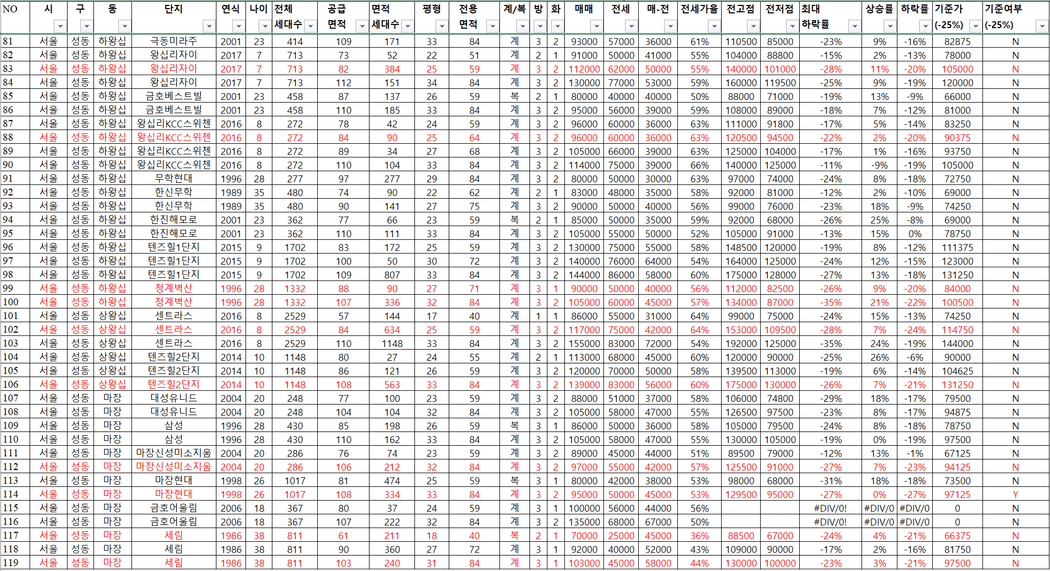Screen dimensions: 1050x571
Task: Open the filter dropdown for 전체 세대수 column
Action: click(310, 26)
